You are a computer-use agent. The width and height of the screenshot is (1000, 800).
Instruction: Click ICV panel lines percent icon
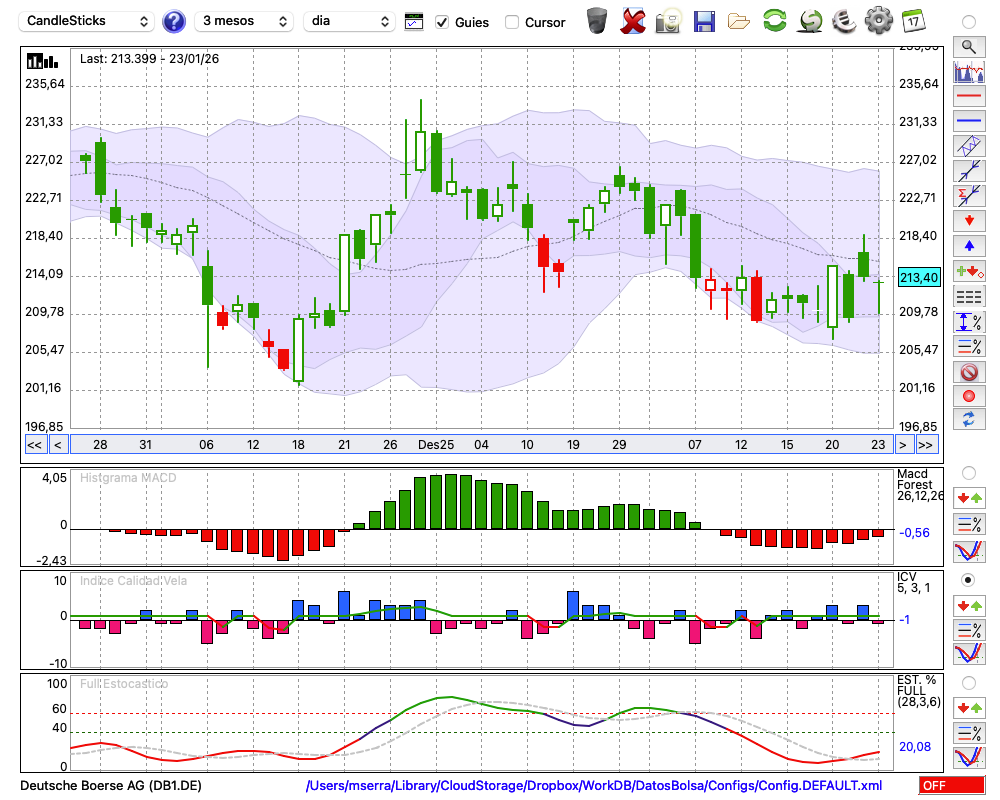969,630
